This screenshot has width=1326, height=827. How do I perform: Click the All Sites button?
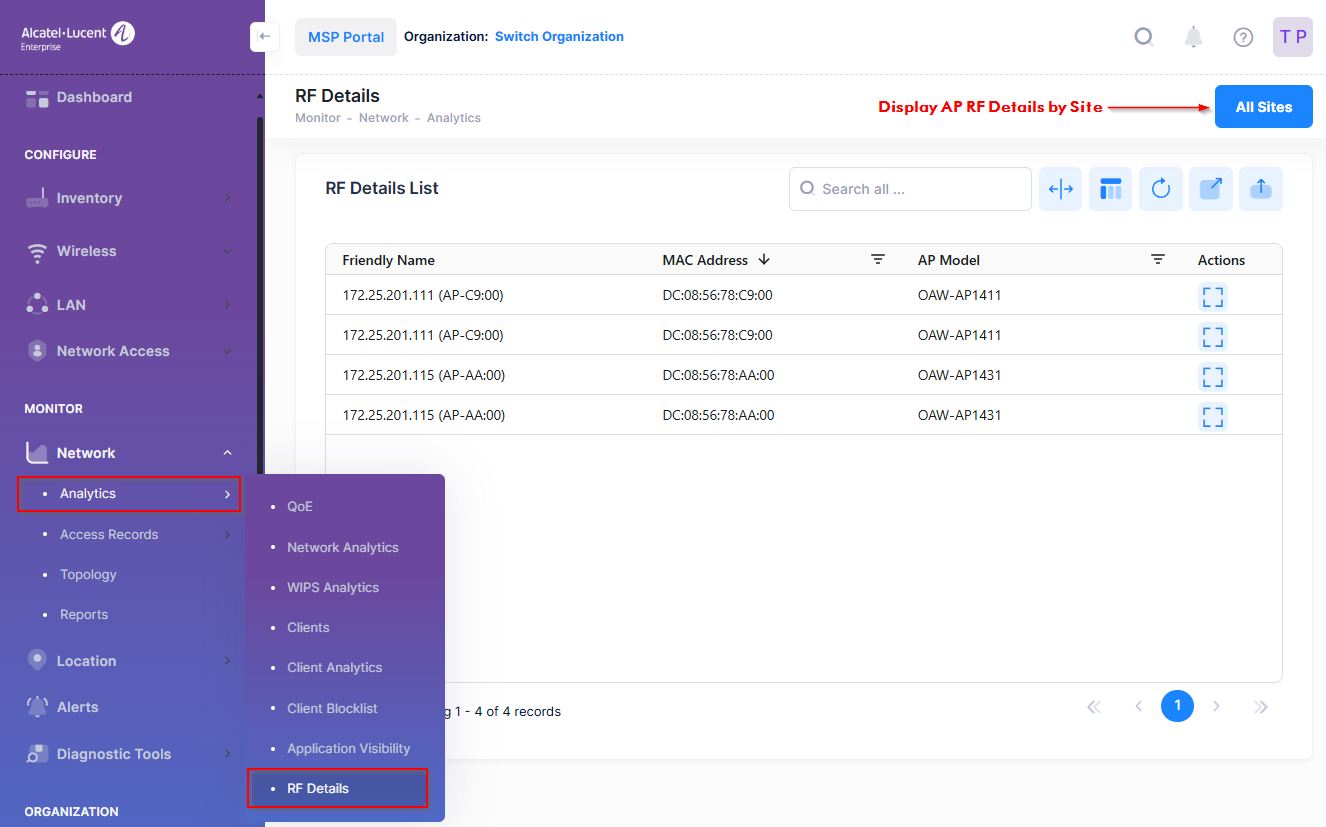click(x=1263, y=107)
